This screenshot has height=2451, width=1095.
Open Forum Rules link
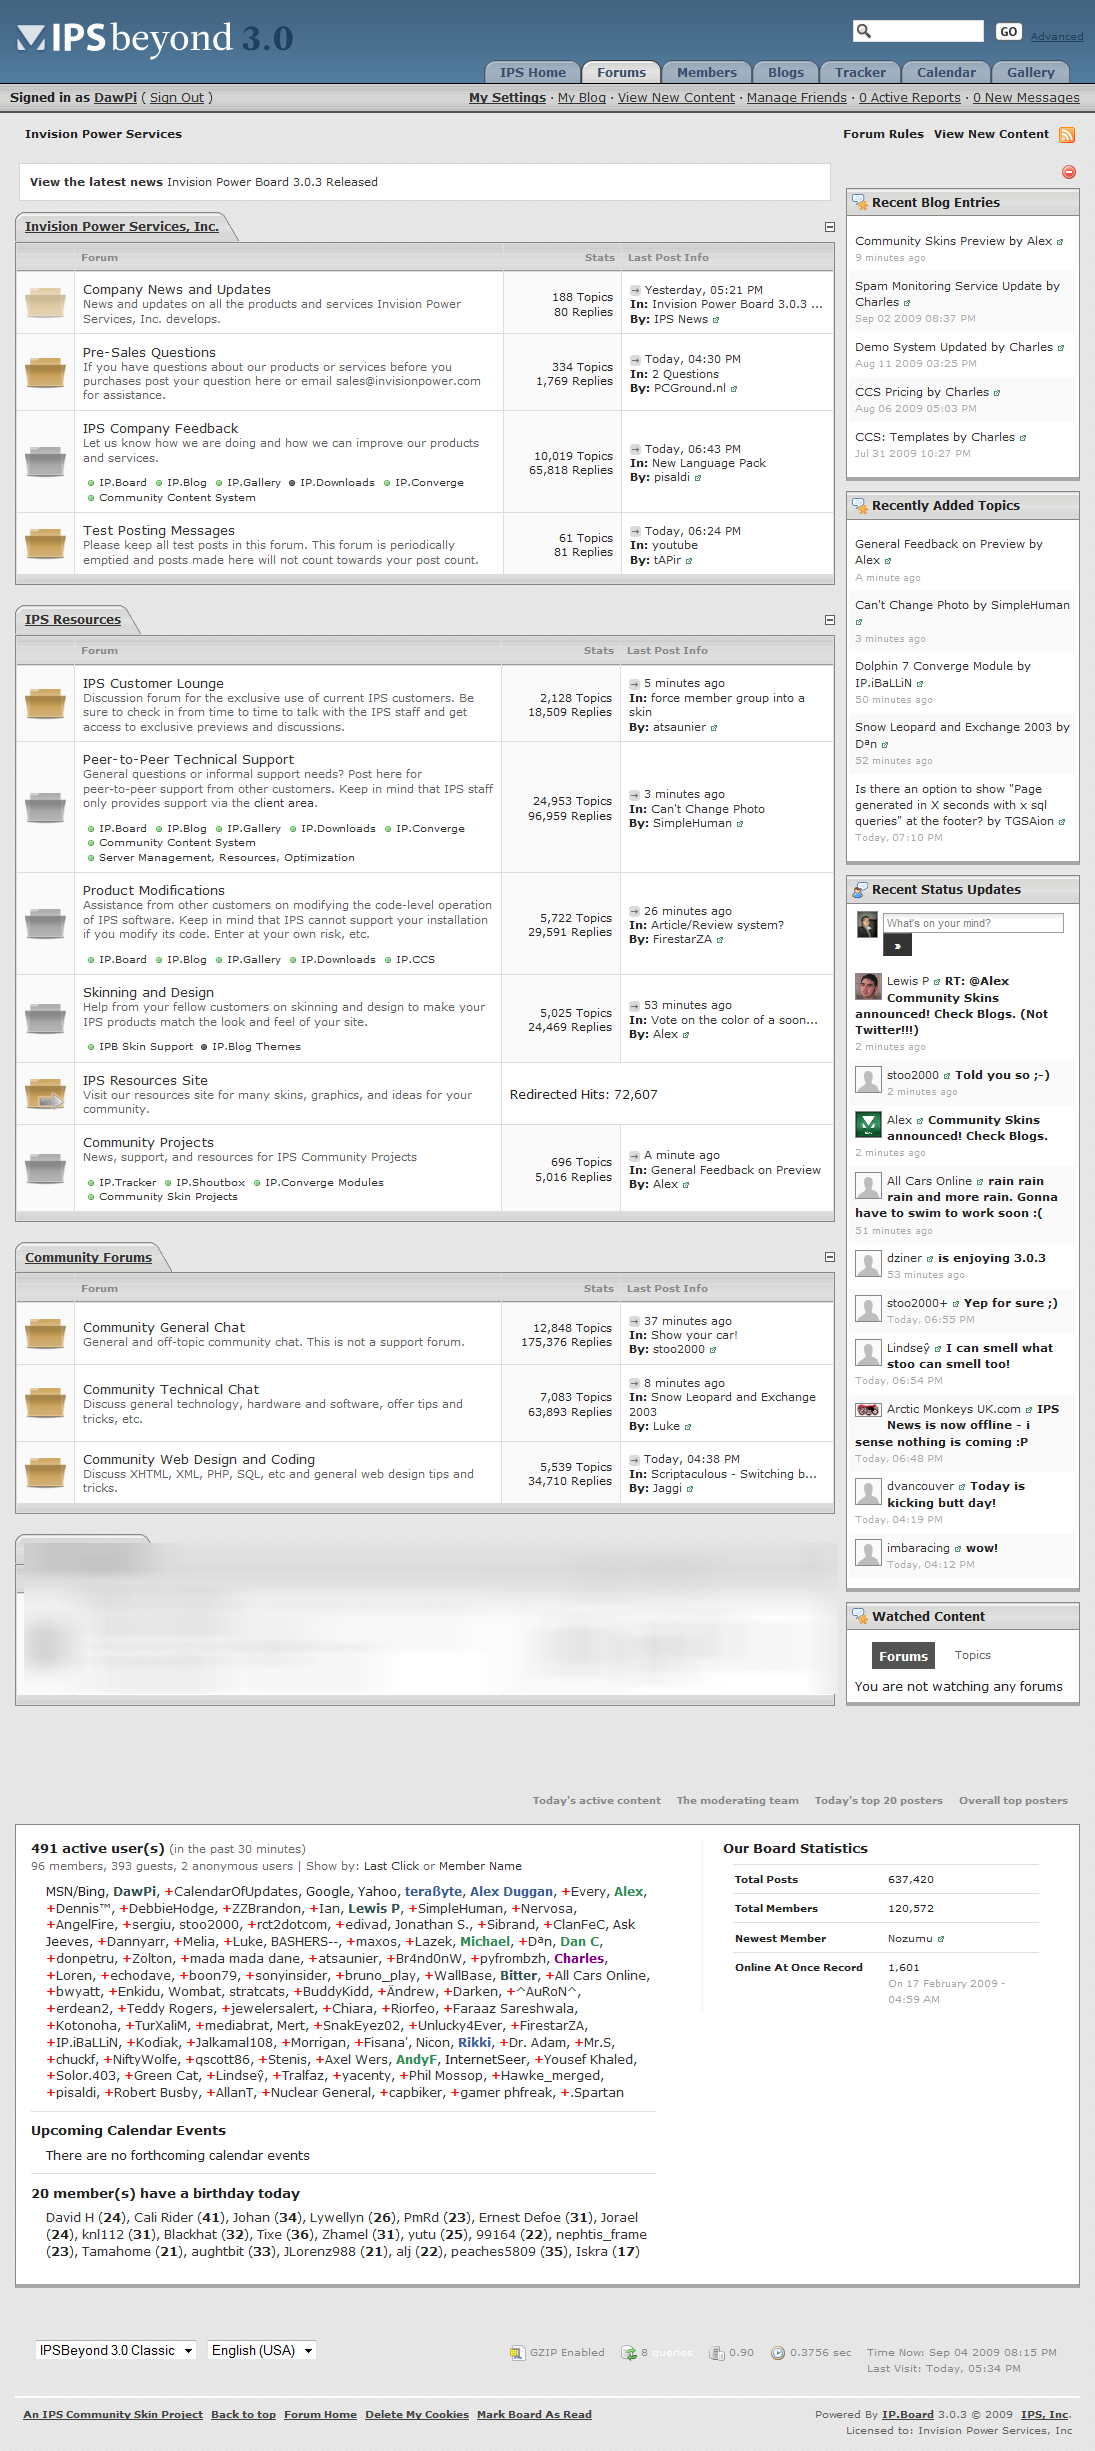pyautogui.click(x=883, y=134)
